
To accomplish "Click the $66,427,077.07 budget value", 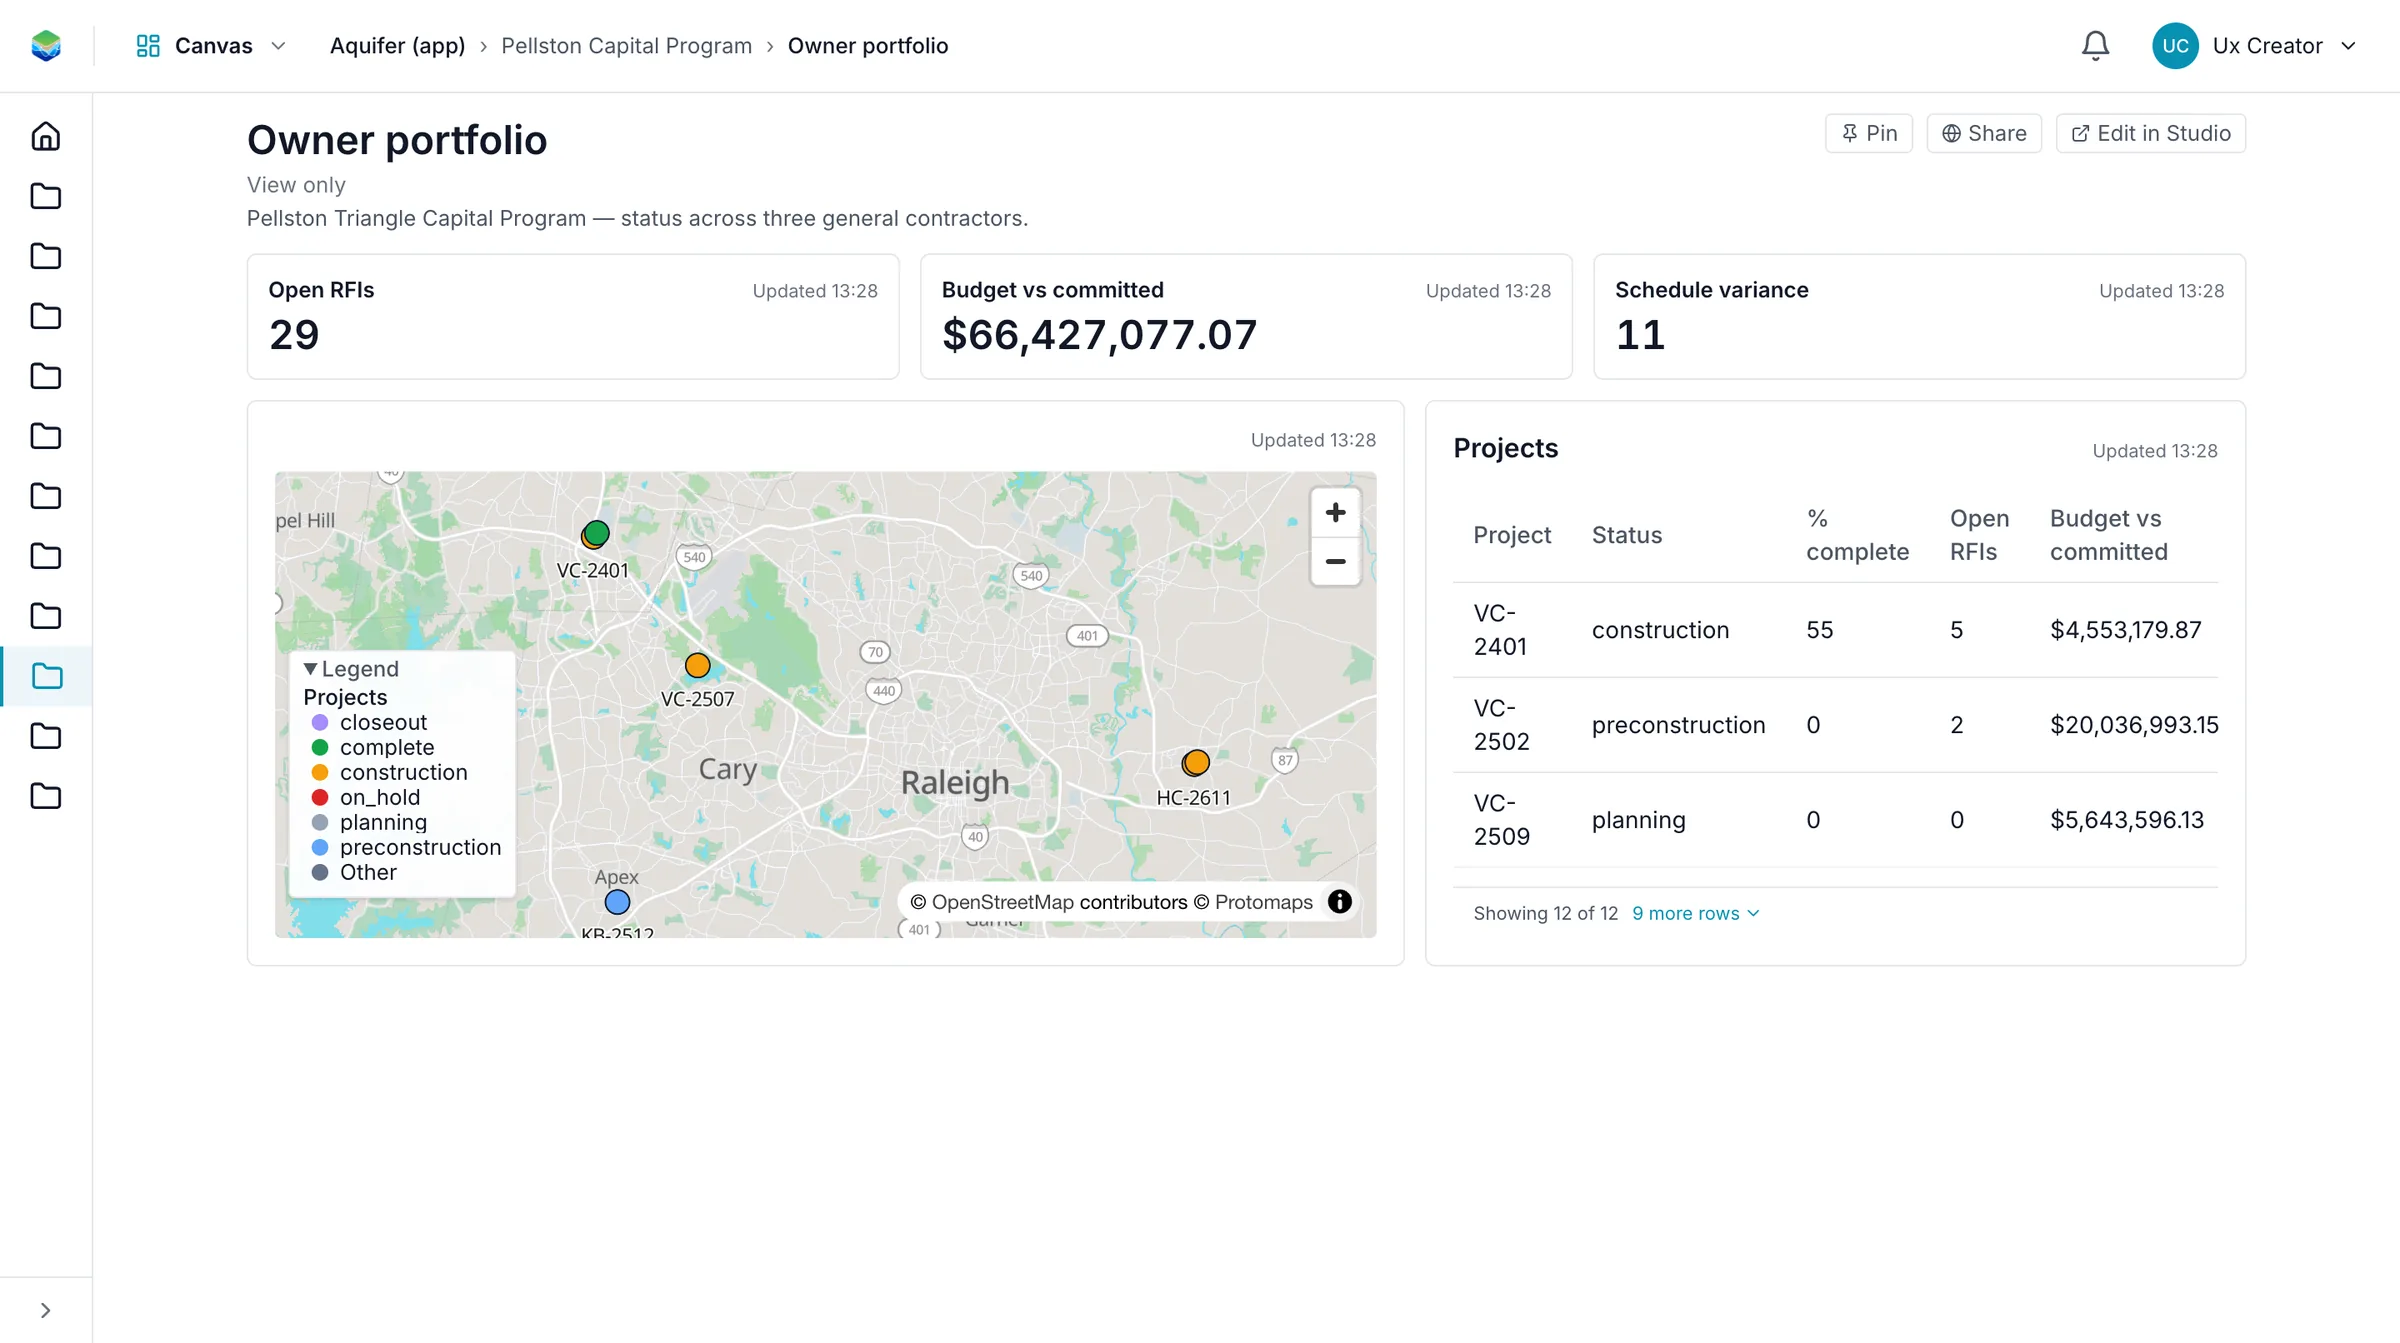I will pyautogui.click(x=1099, y=335).
